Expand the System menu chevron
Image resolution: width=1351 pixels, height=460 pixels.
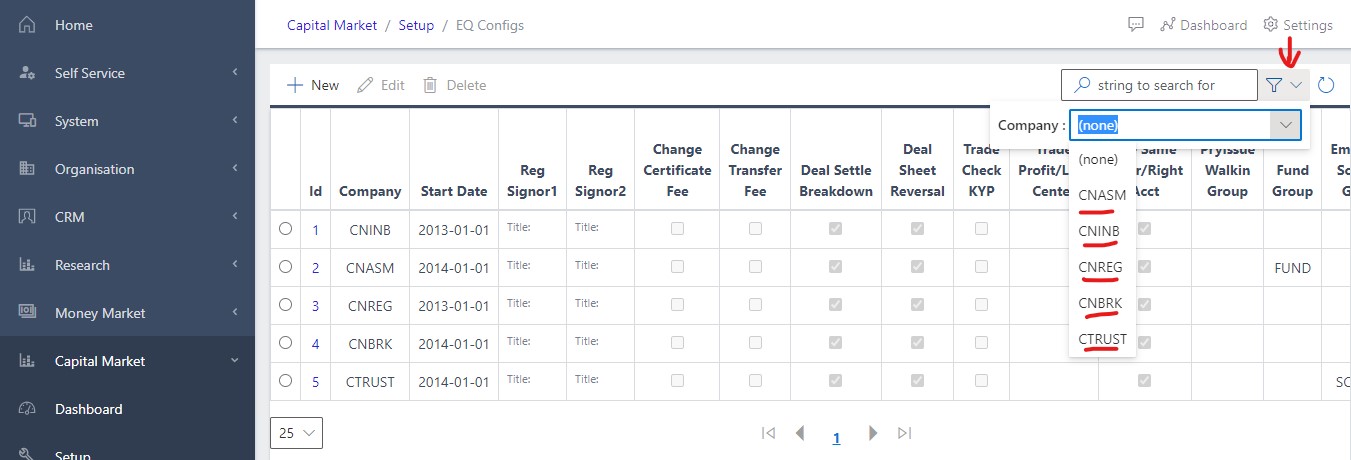click(234, 121)
